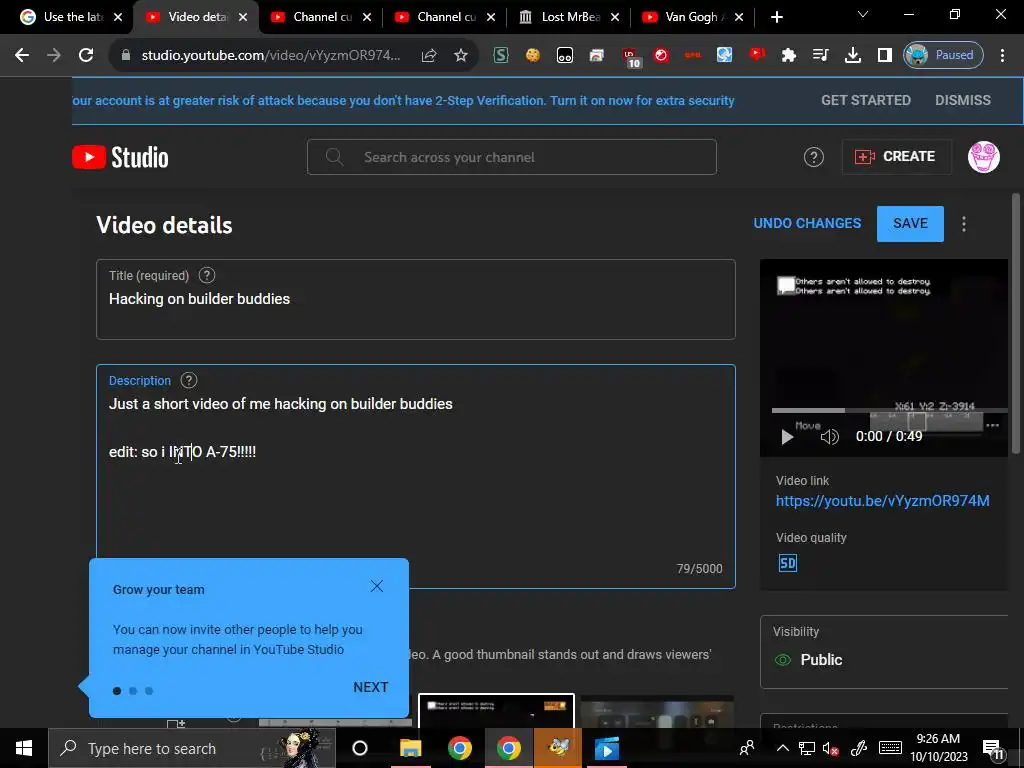Click the green S extension icon
The height and width of the screenshot is (768, 1024).
click(x=501, y=56)
